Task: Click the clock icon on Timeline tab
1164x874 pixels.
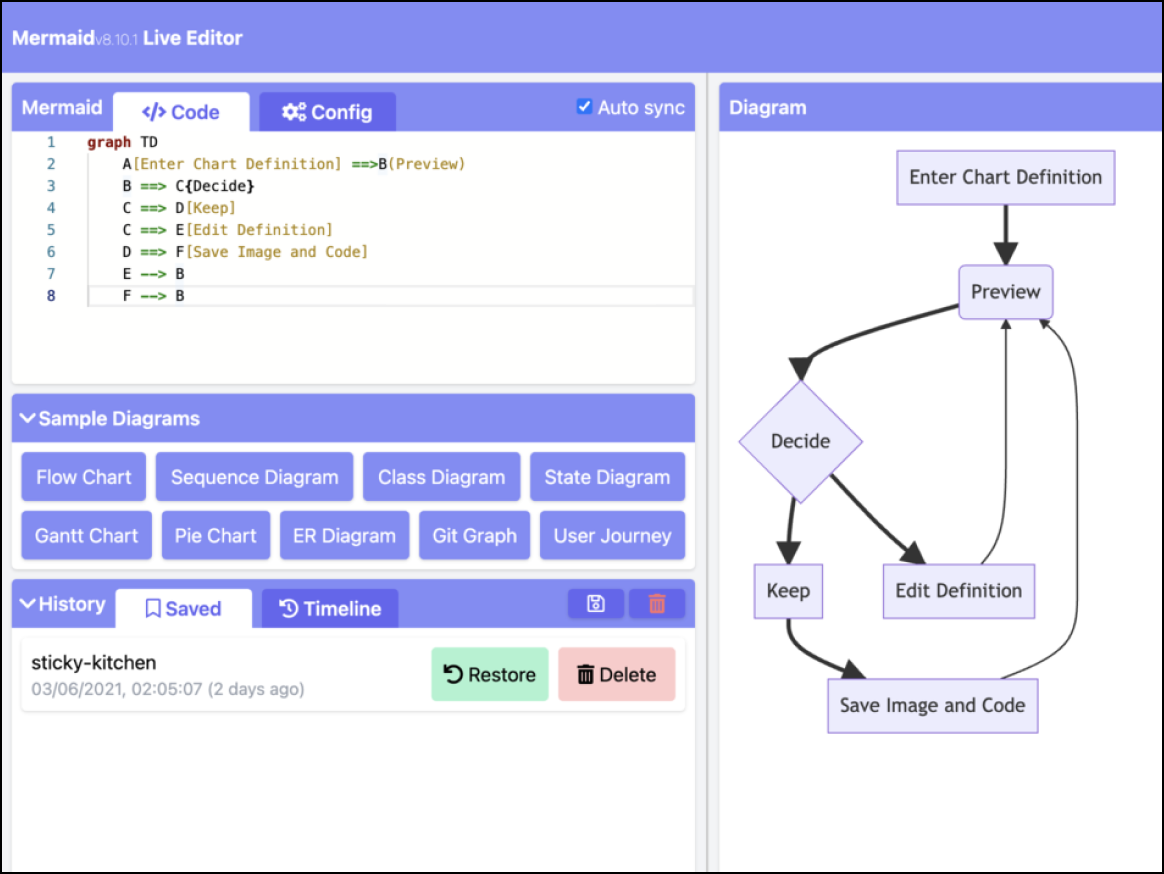Action: tap(289, 609)
